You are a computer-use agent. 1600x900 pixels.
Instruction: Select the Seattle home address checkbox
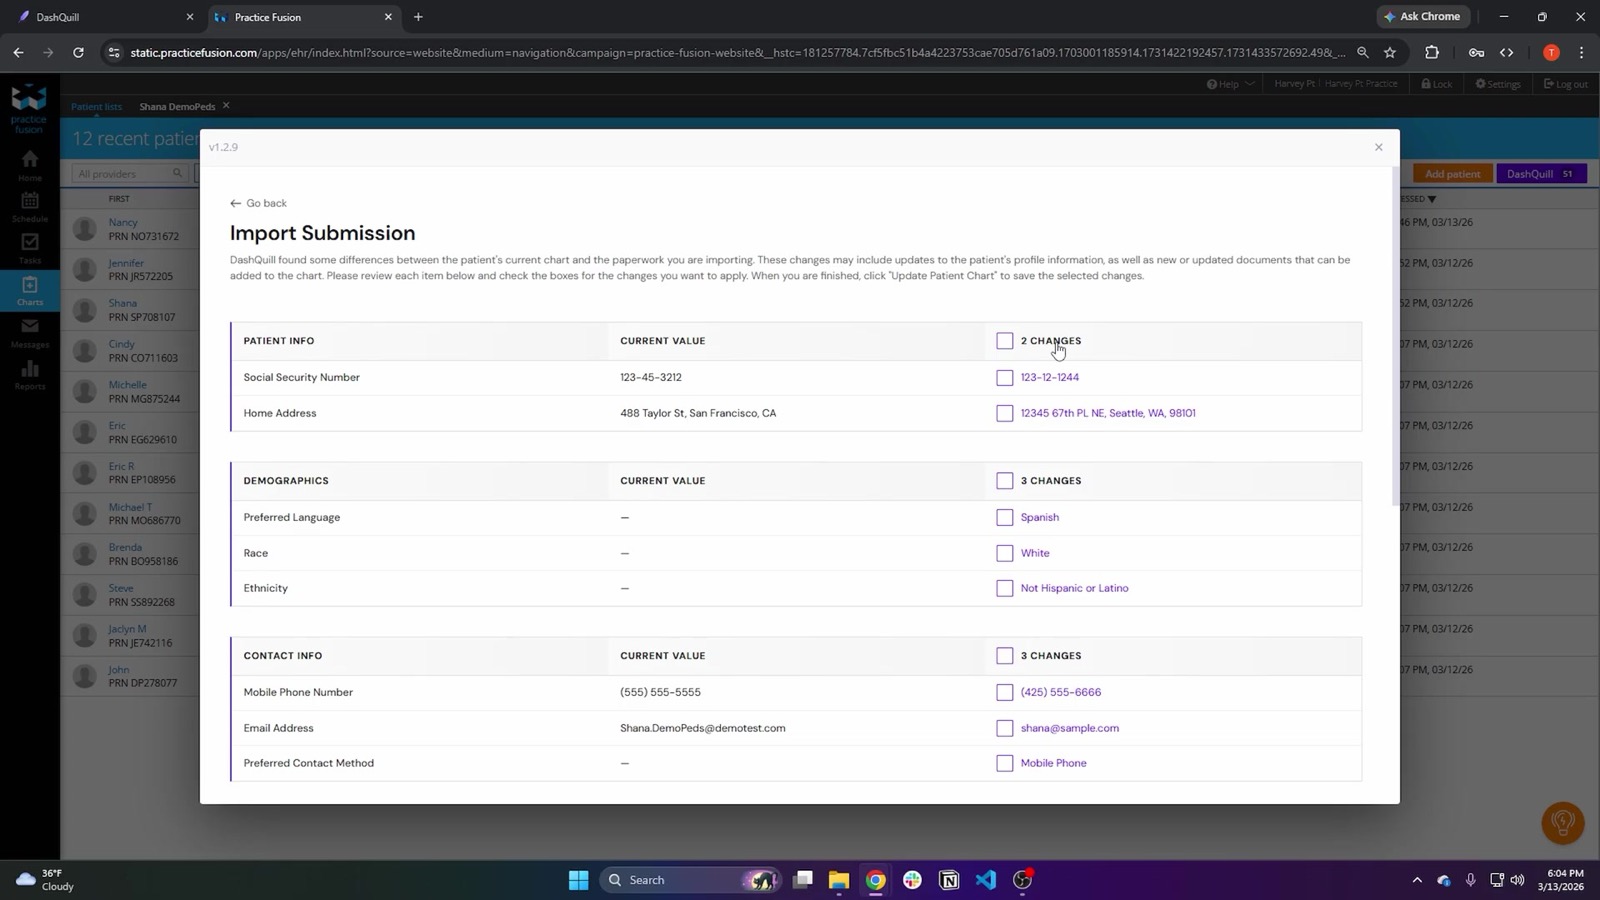pyautogui.click(x=1005, y=413)
